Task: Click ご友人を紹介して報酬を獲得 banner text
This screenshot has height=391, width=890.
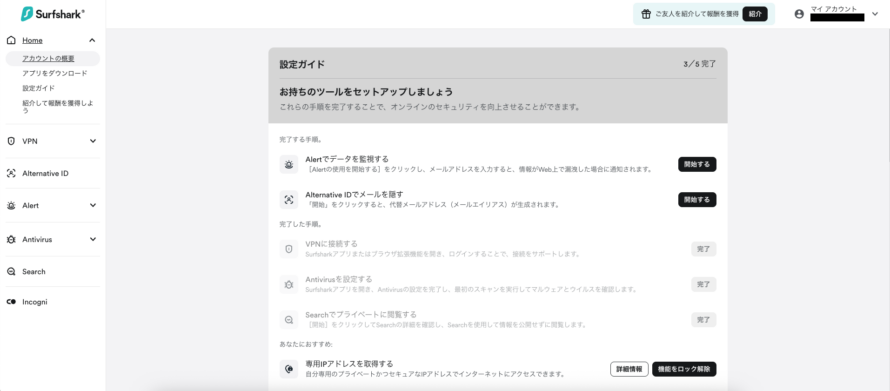Action: coord(697,15)
